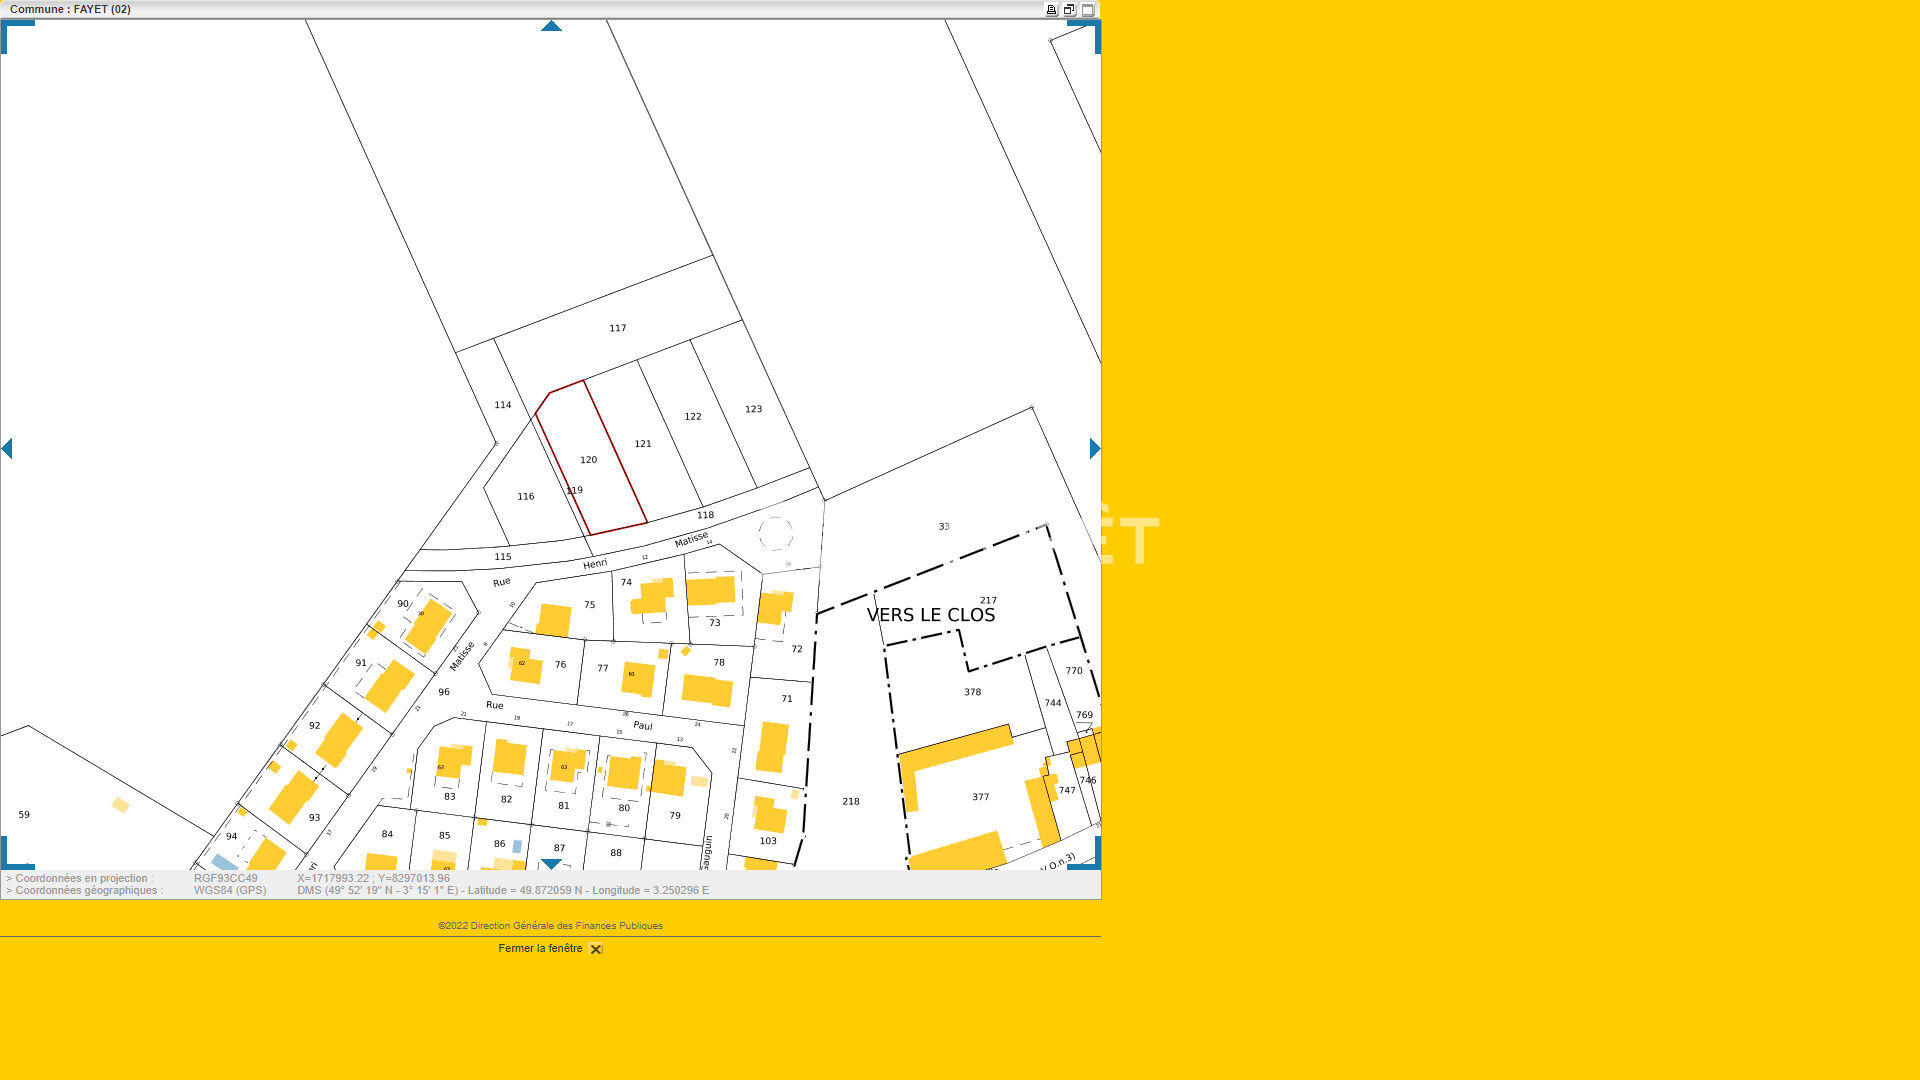Click the top-left blue corner pan bracket
Image resolution: width=1920 pixels, height=1080 pixels.
click(17, 37)
